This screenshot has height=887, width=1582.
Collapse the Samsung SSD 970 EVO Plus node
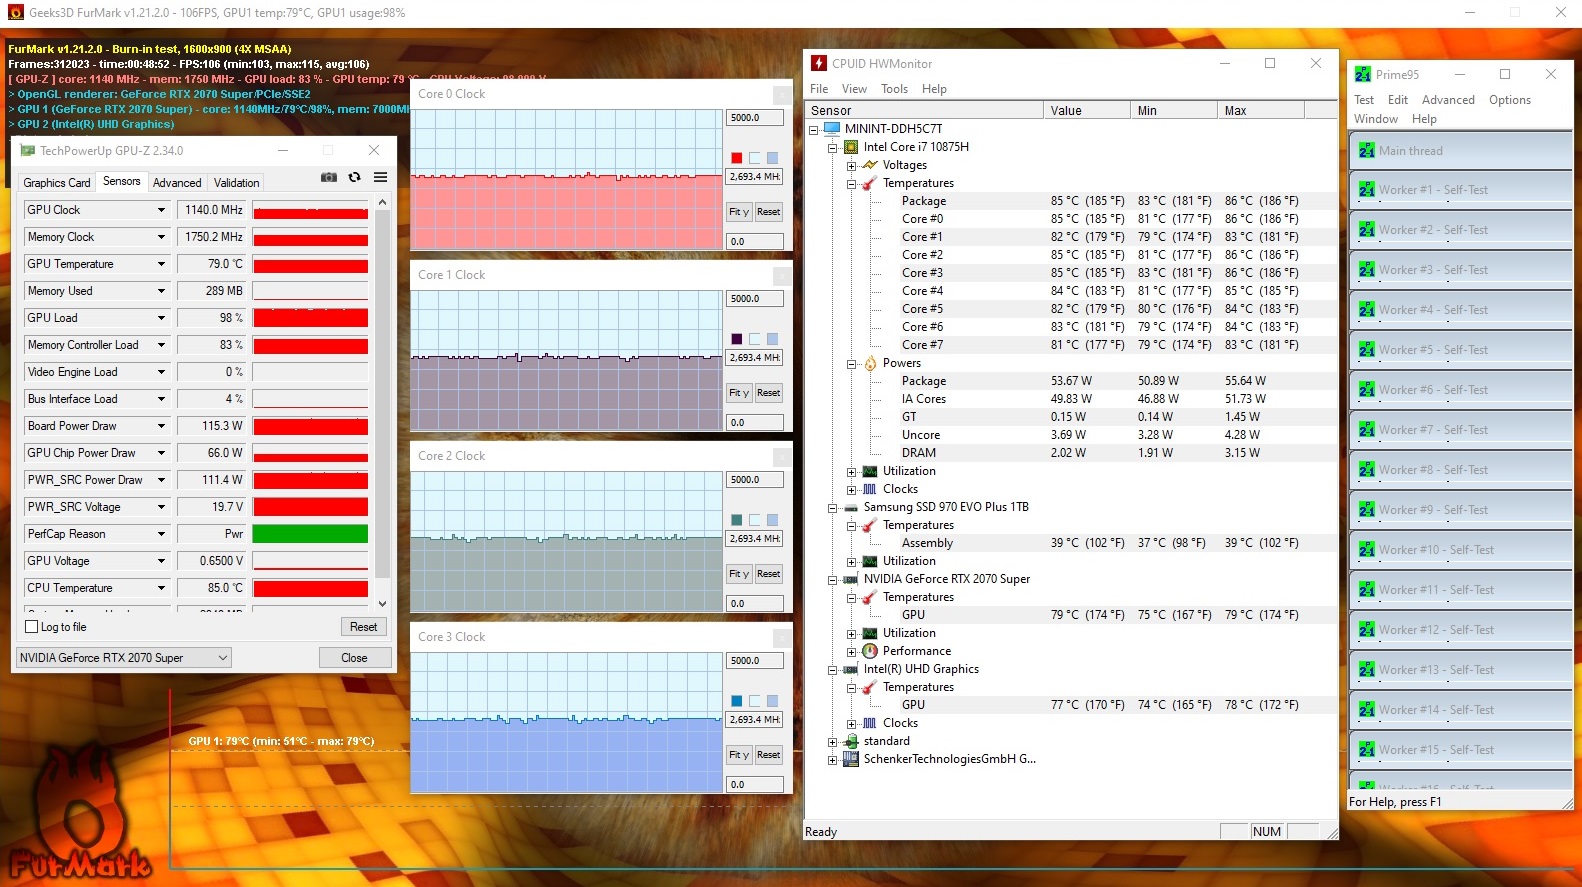[832, 508]
